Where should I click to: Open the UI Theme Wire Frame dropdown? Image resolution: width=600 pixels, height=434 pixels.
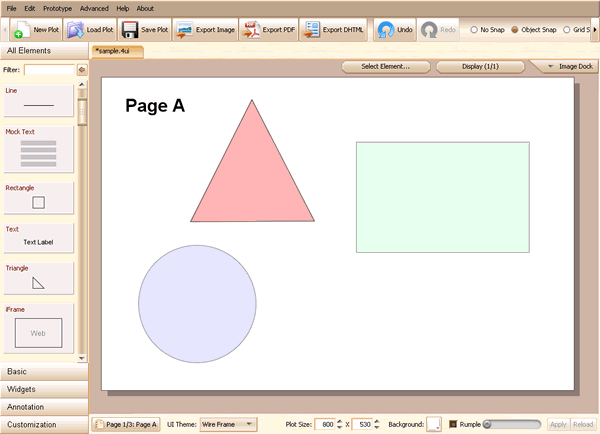[x=228, y=424]
